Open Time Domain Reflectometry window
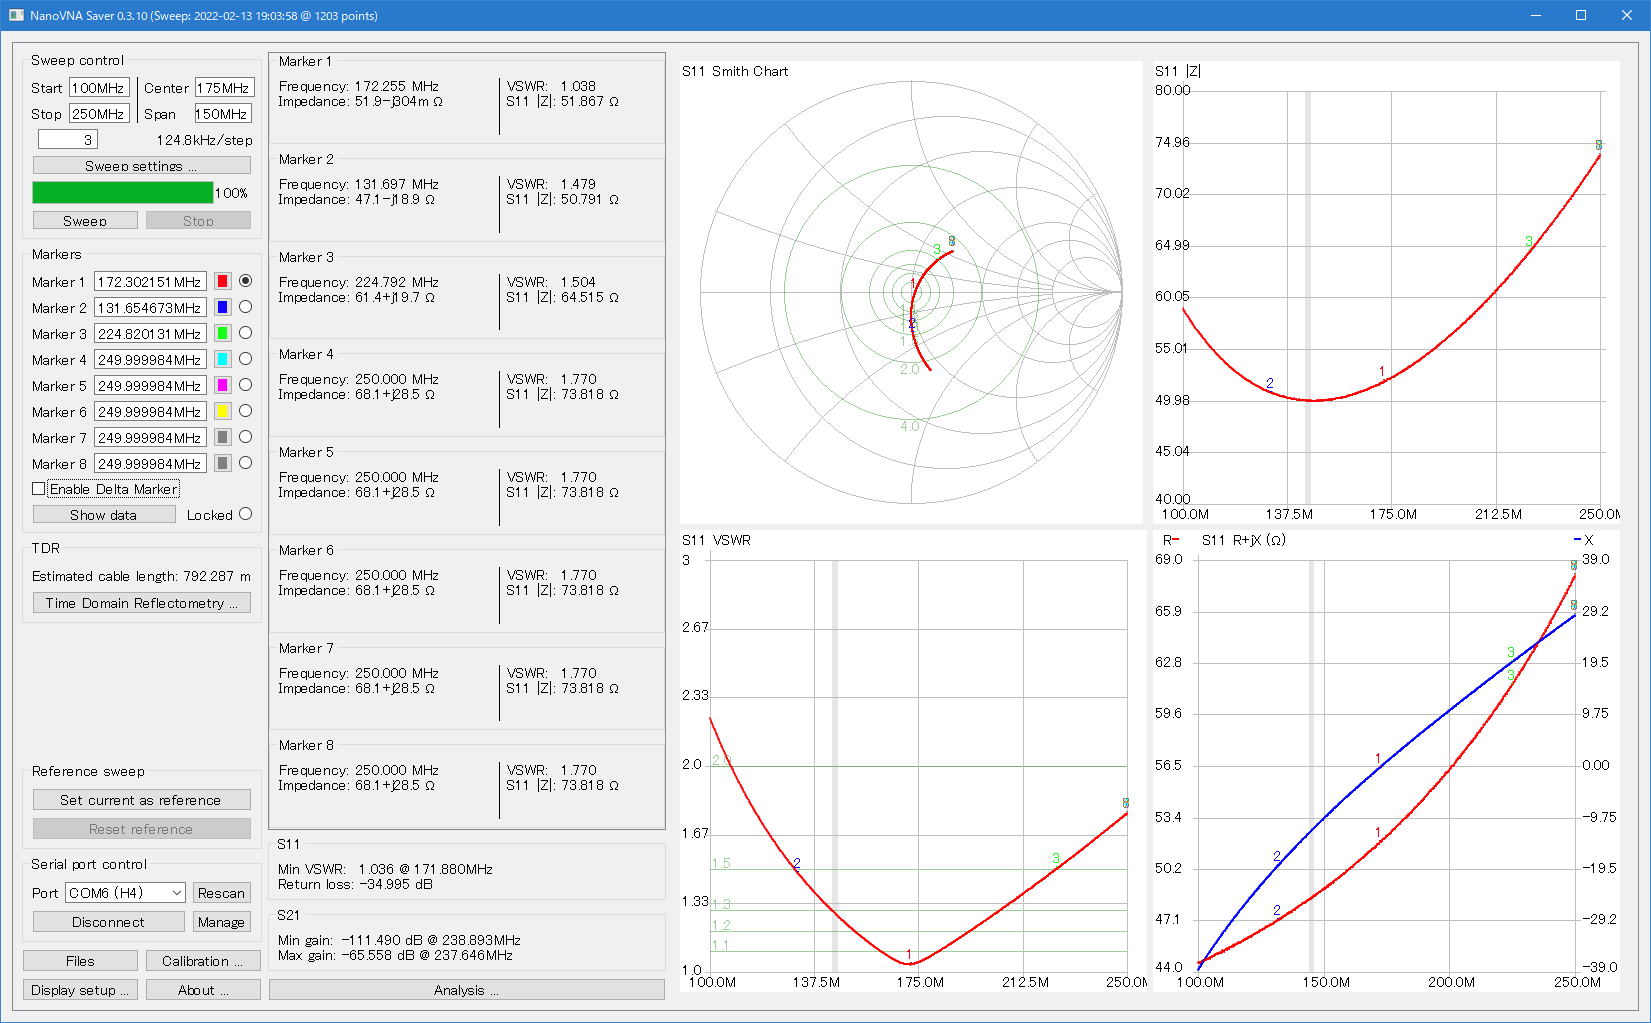Viewport: 1651px width, 1023px height. click(x=141, y=603)
